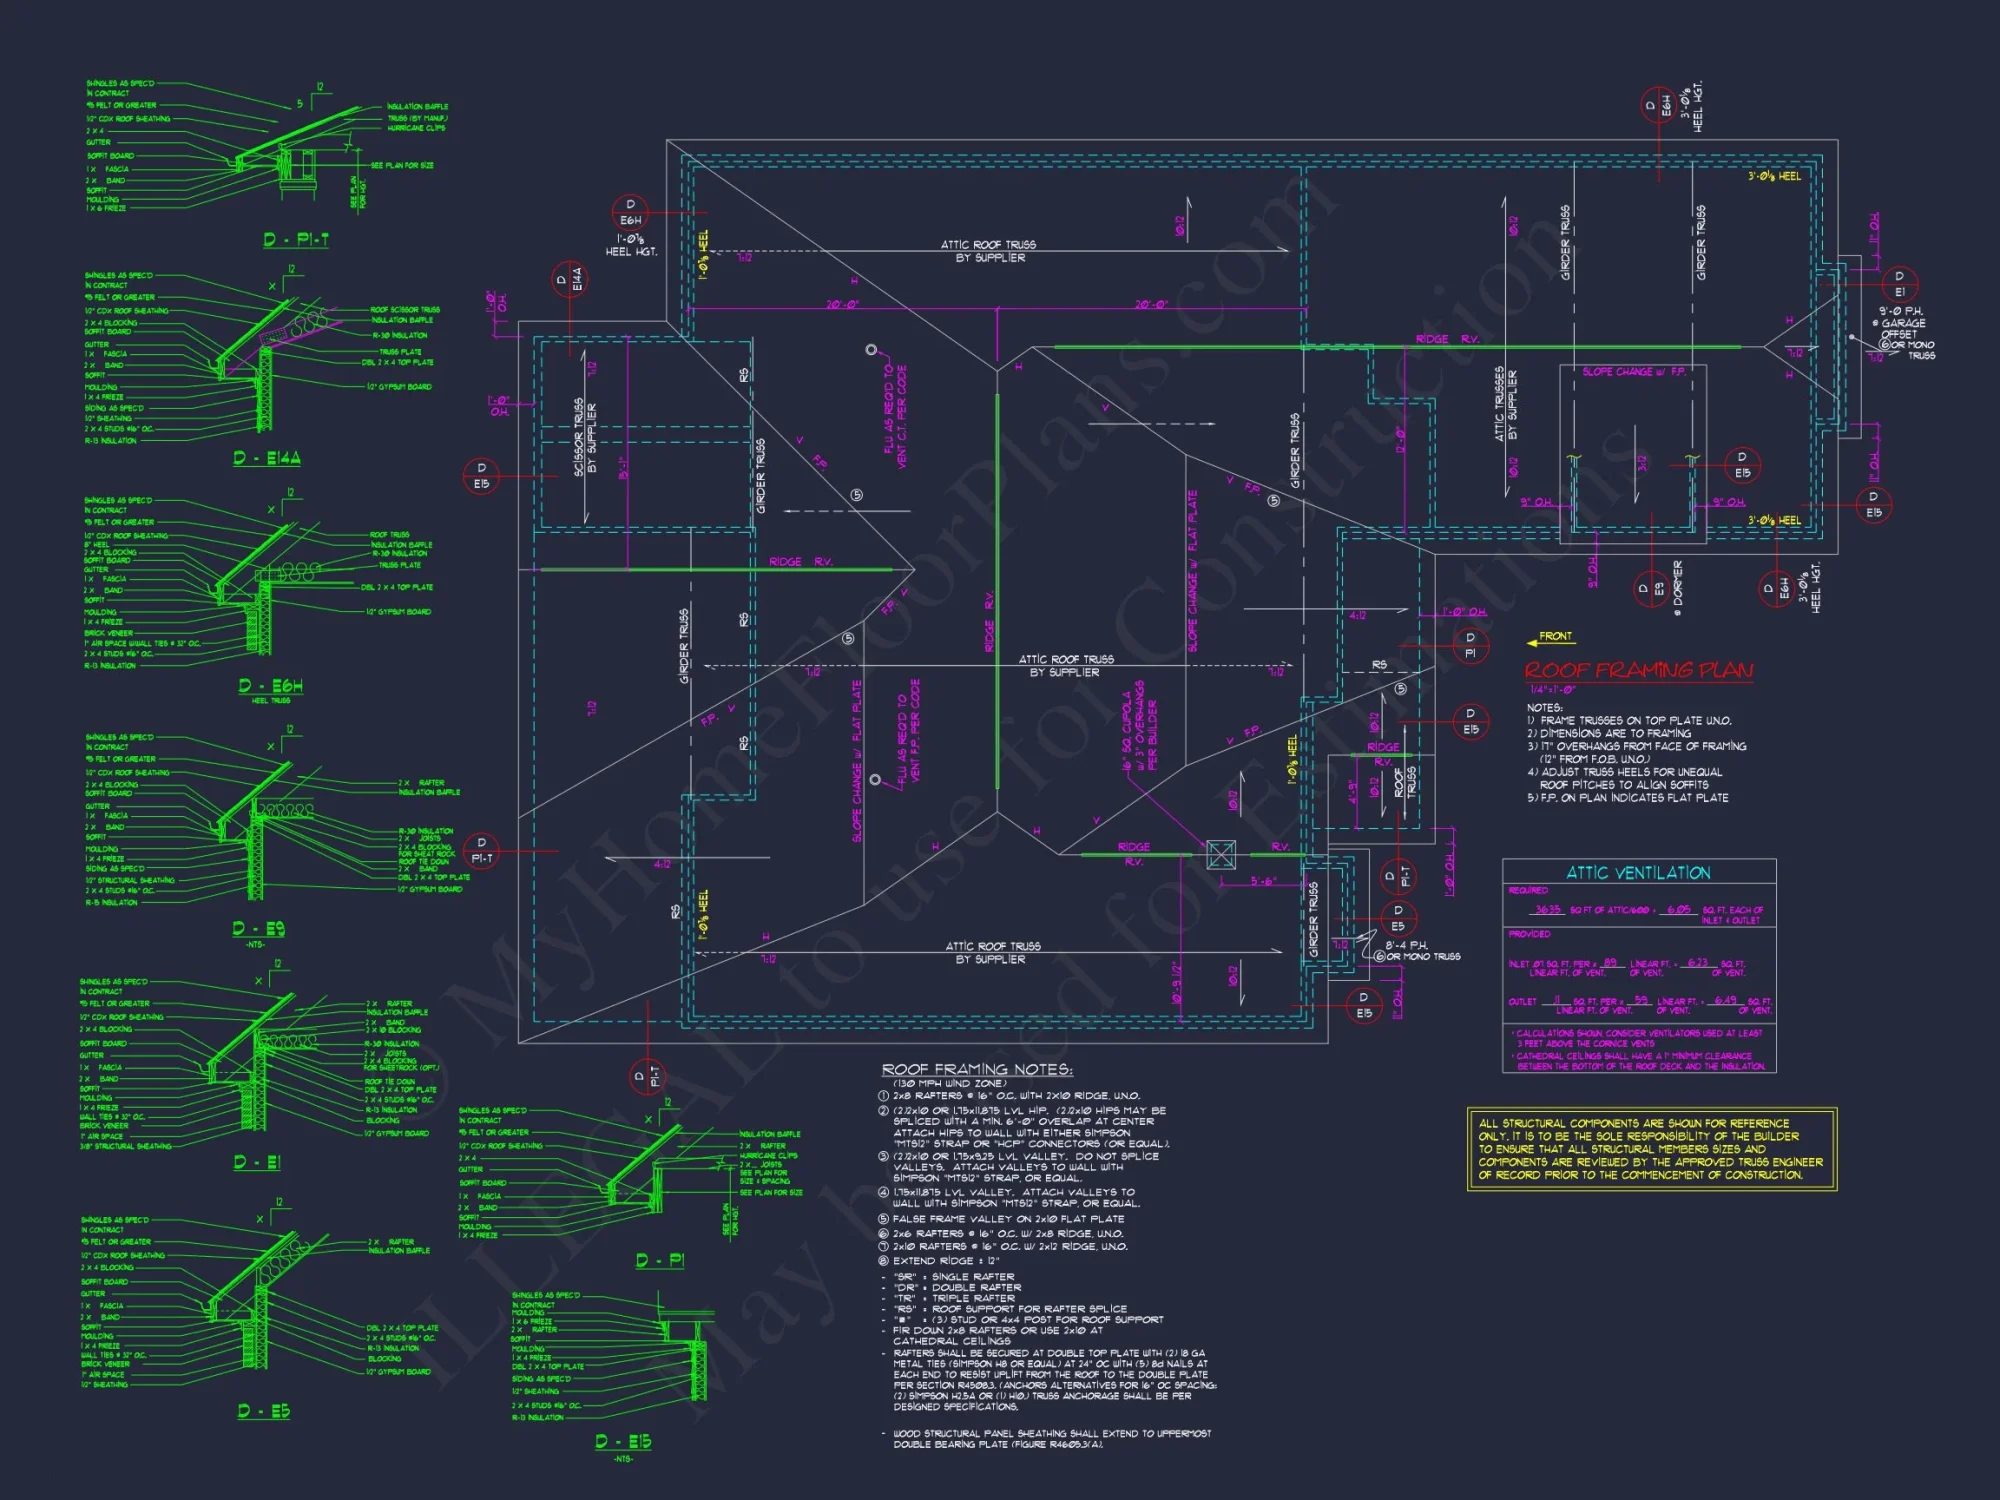Click the red E14A detail callout bubble
Screen dimensions: 2000x1500
pyautogui.click(x=569, y=281)
